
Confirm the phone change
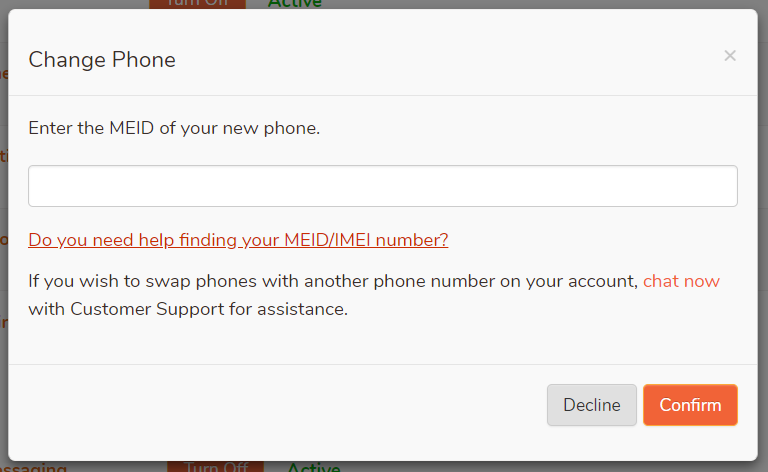click(x=690, y=405)
